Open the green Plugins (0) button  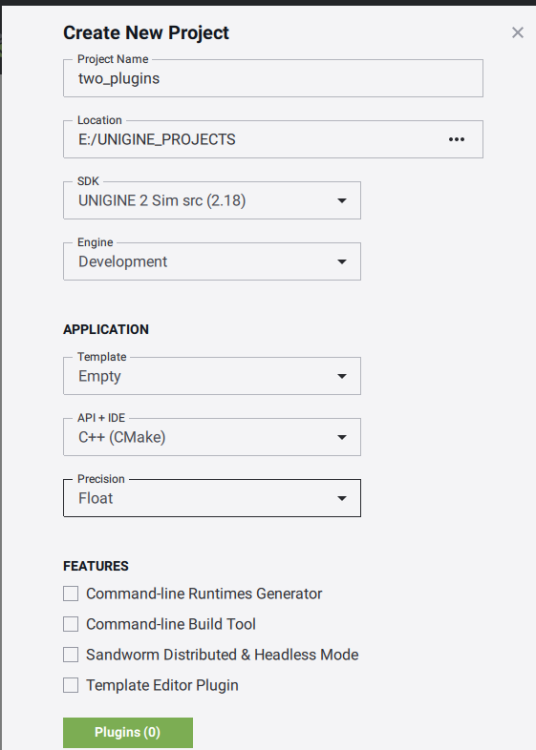tap(128, 732)
